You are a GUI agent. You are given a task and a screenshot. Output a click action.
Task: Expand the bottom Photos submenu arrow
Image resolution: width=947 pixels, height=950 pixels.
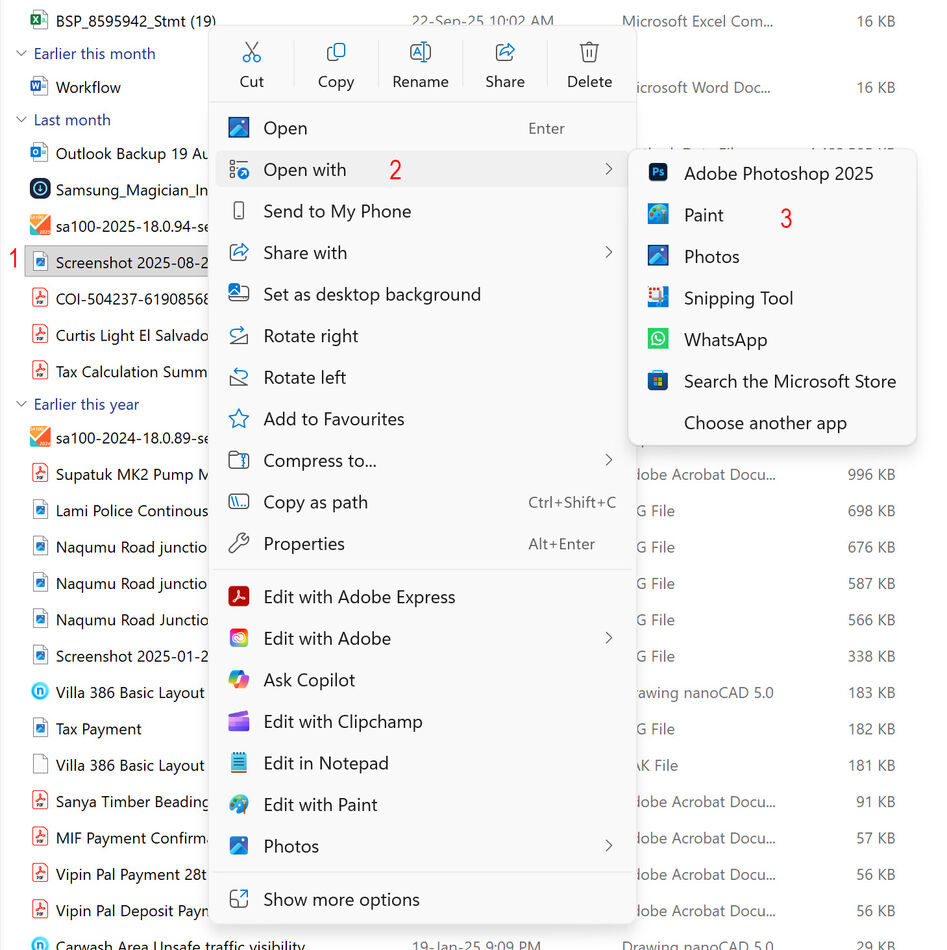pos(609,846)
